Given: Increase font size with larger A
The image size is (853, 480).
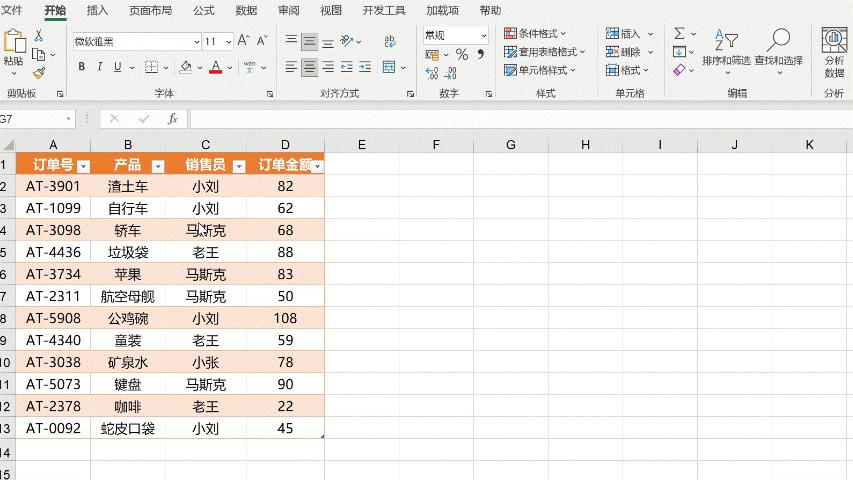Looking at the screenshot, I should 243,41.
